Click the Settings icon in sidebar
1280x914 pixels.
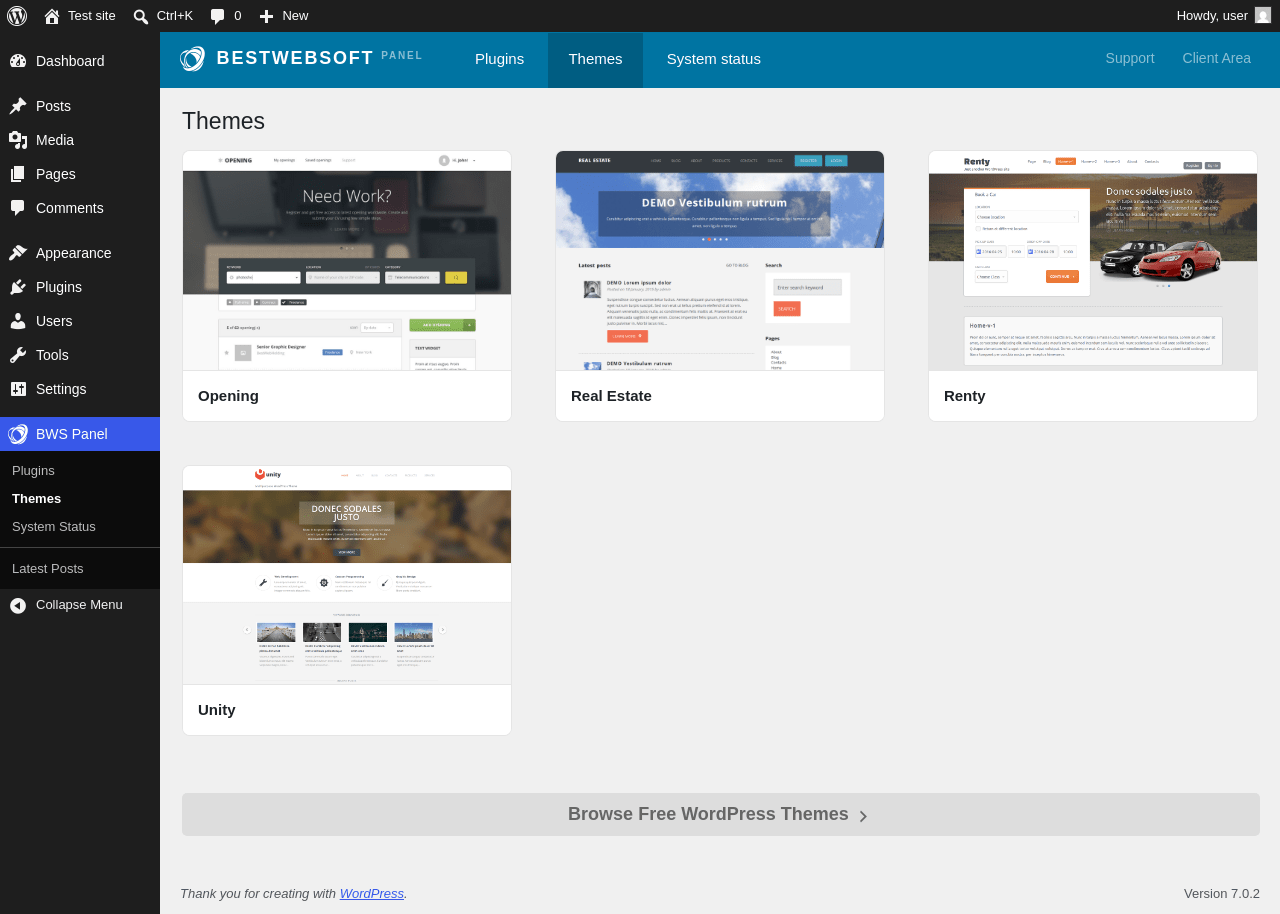coord(18,389)
